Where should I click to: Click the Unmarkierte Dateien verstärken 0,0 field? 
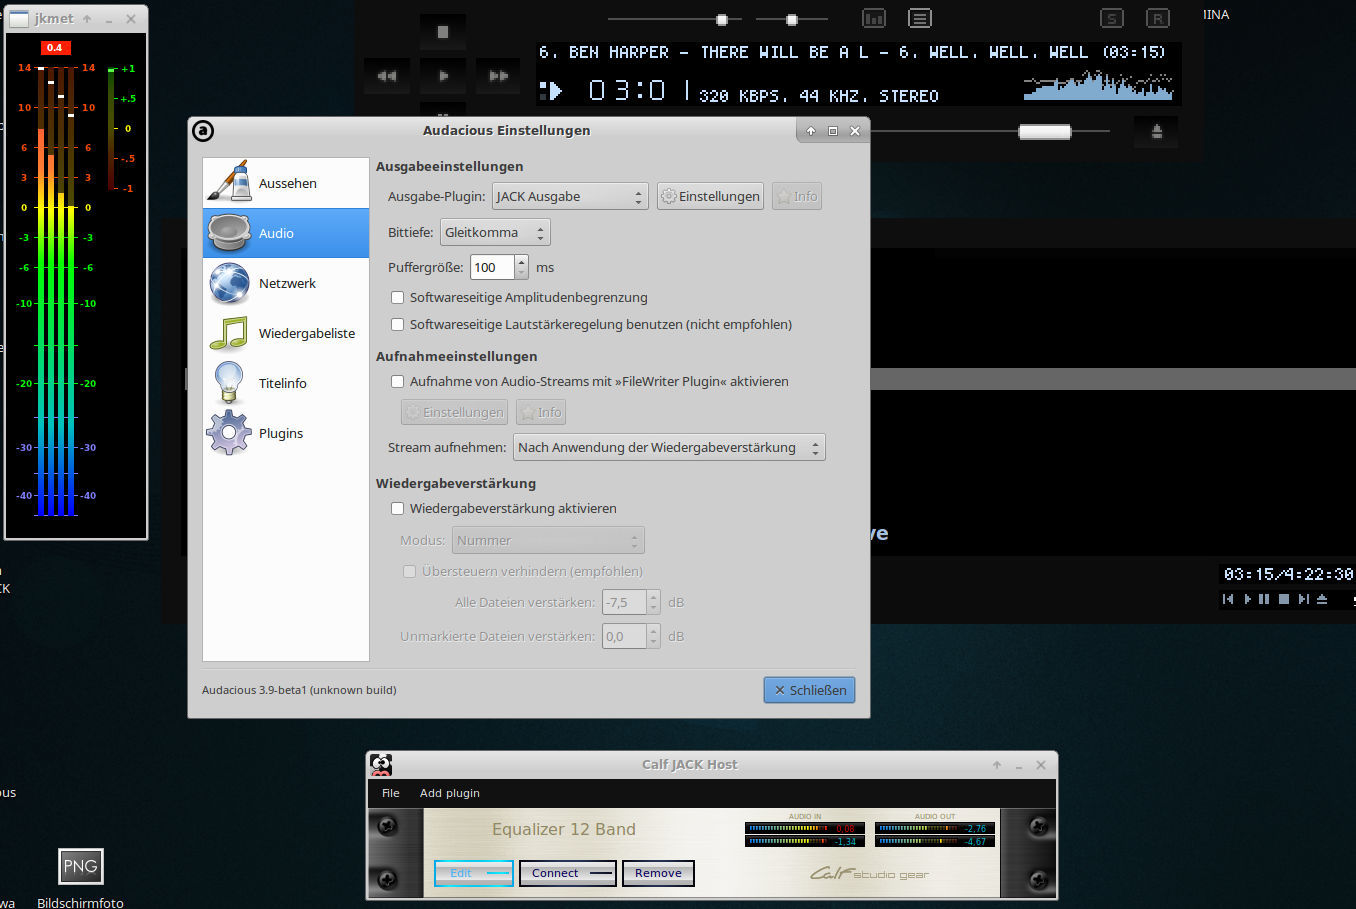pos(624,637)
